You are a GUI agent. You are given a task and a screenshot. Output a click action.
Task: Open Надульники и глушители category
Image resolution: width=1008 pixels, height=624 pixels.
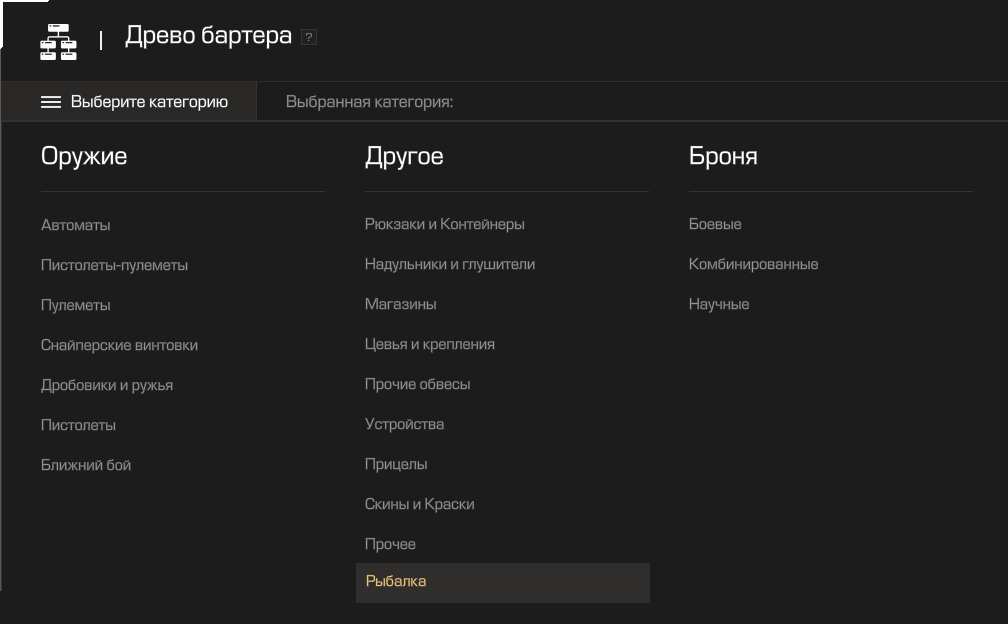pyautogui.click(x=450, y=264)
